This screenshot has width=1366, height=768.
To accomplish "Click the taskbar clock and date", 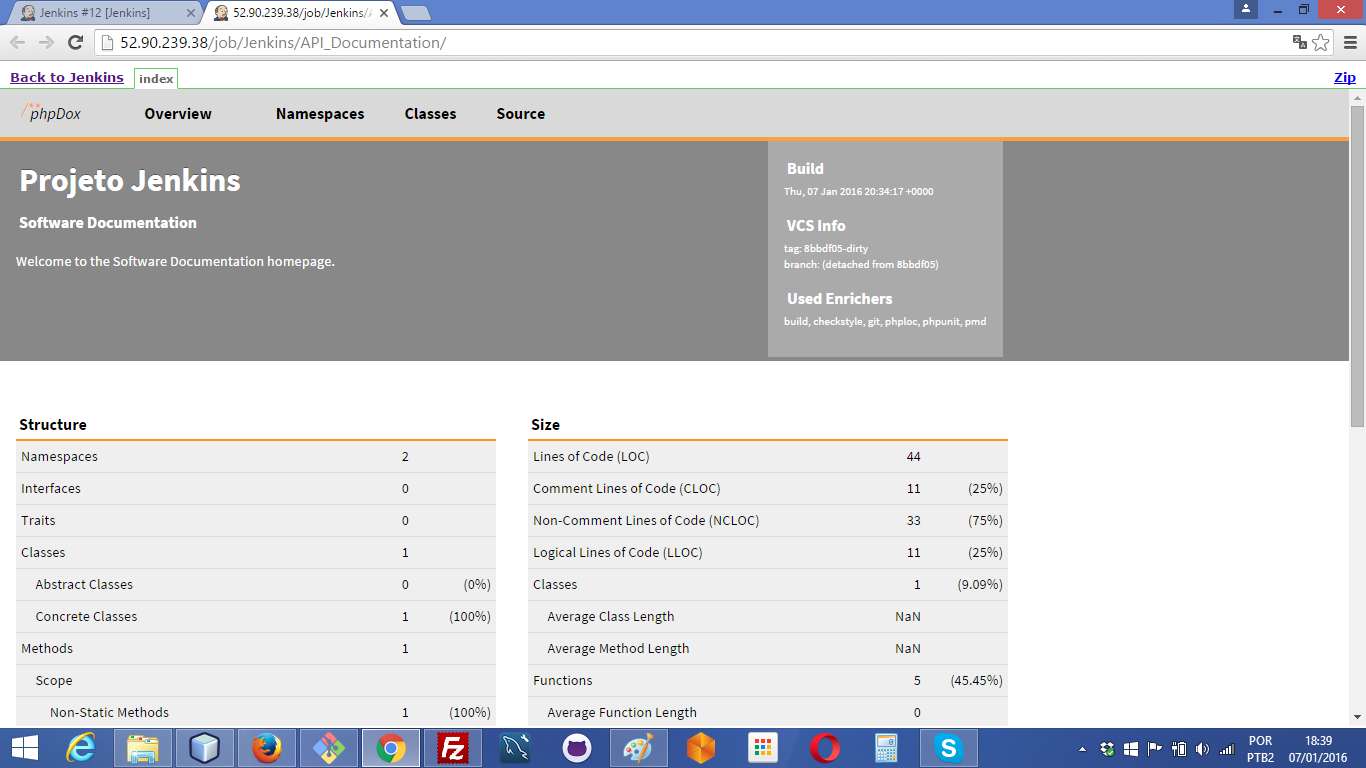I will point(1319,748).
